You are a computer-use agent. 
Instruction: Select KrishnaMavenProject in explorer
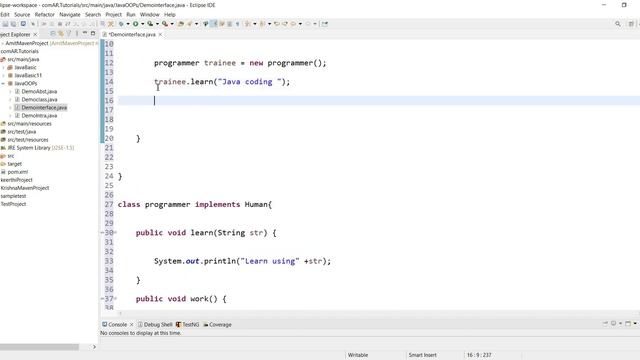(25, 188)
